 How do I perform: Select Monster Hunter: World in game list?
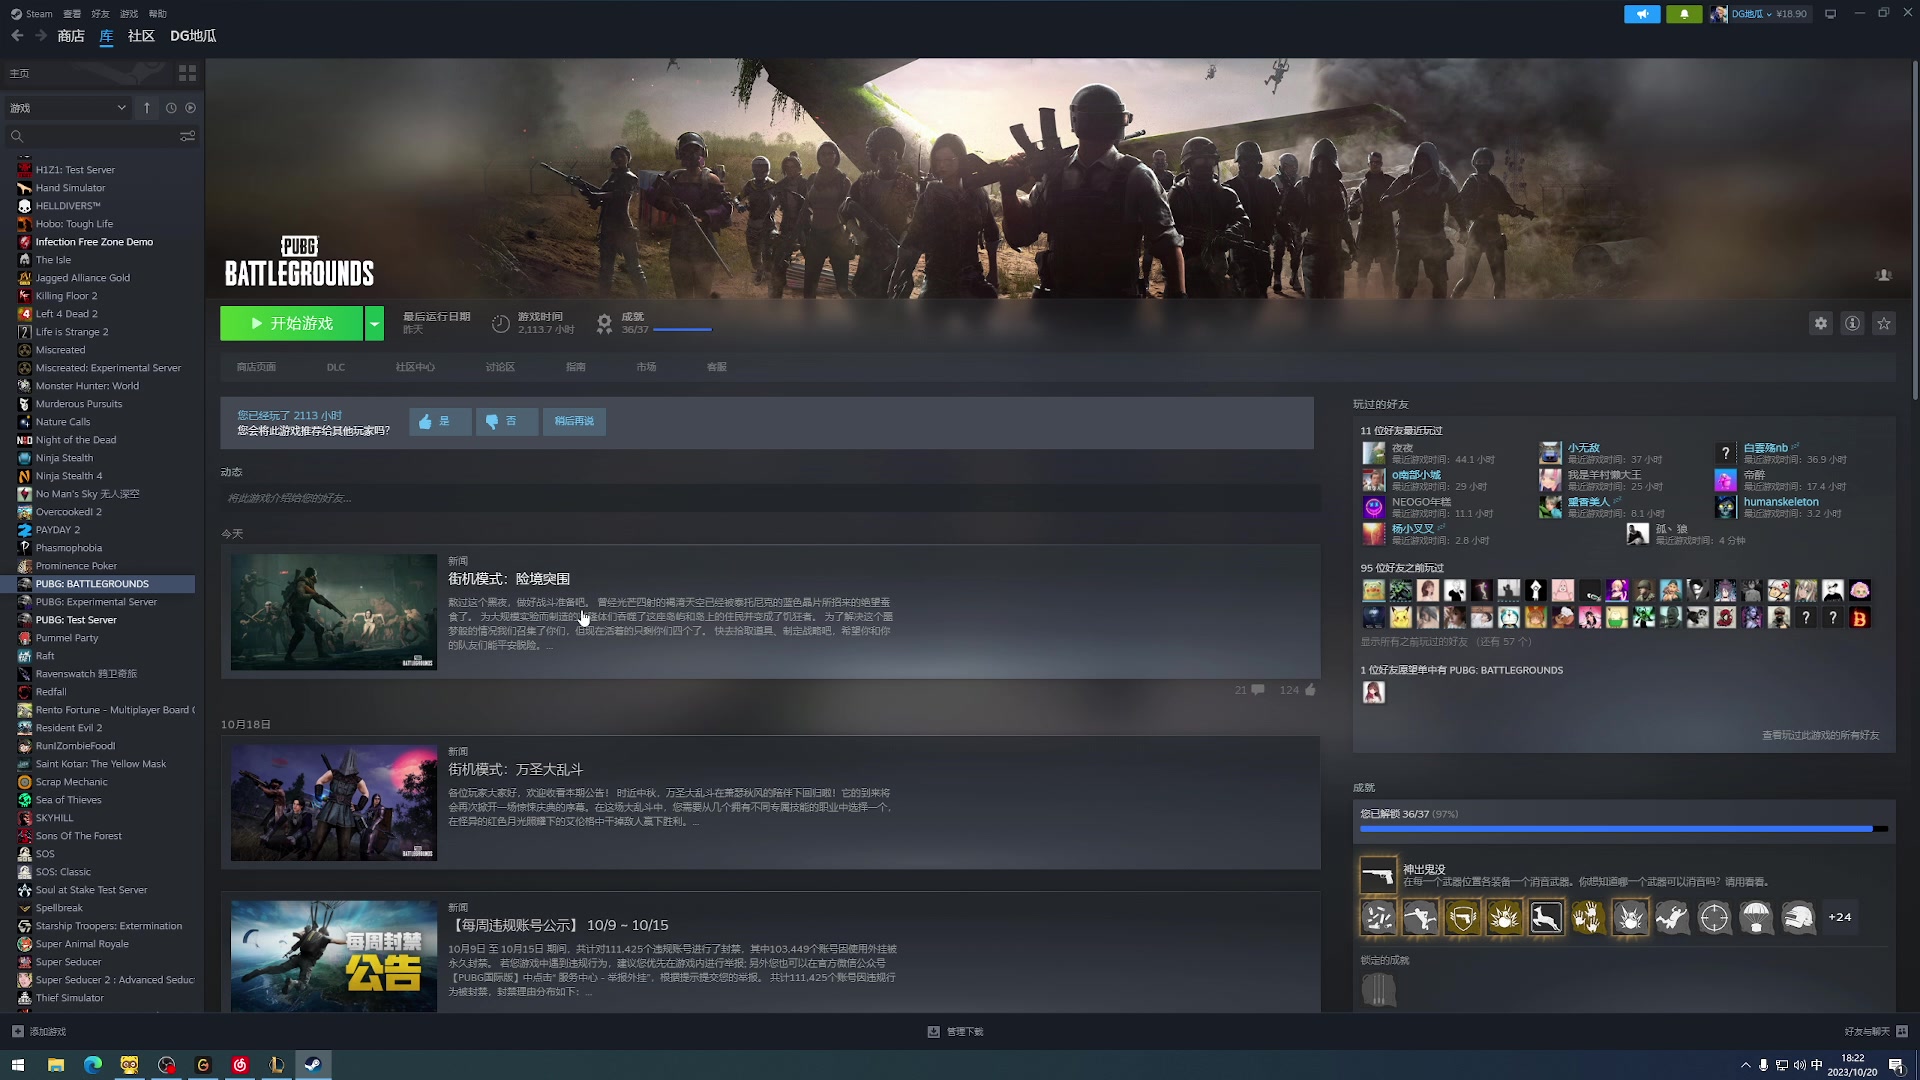pos(87,386)
